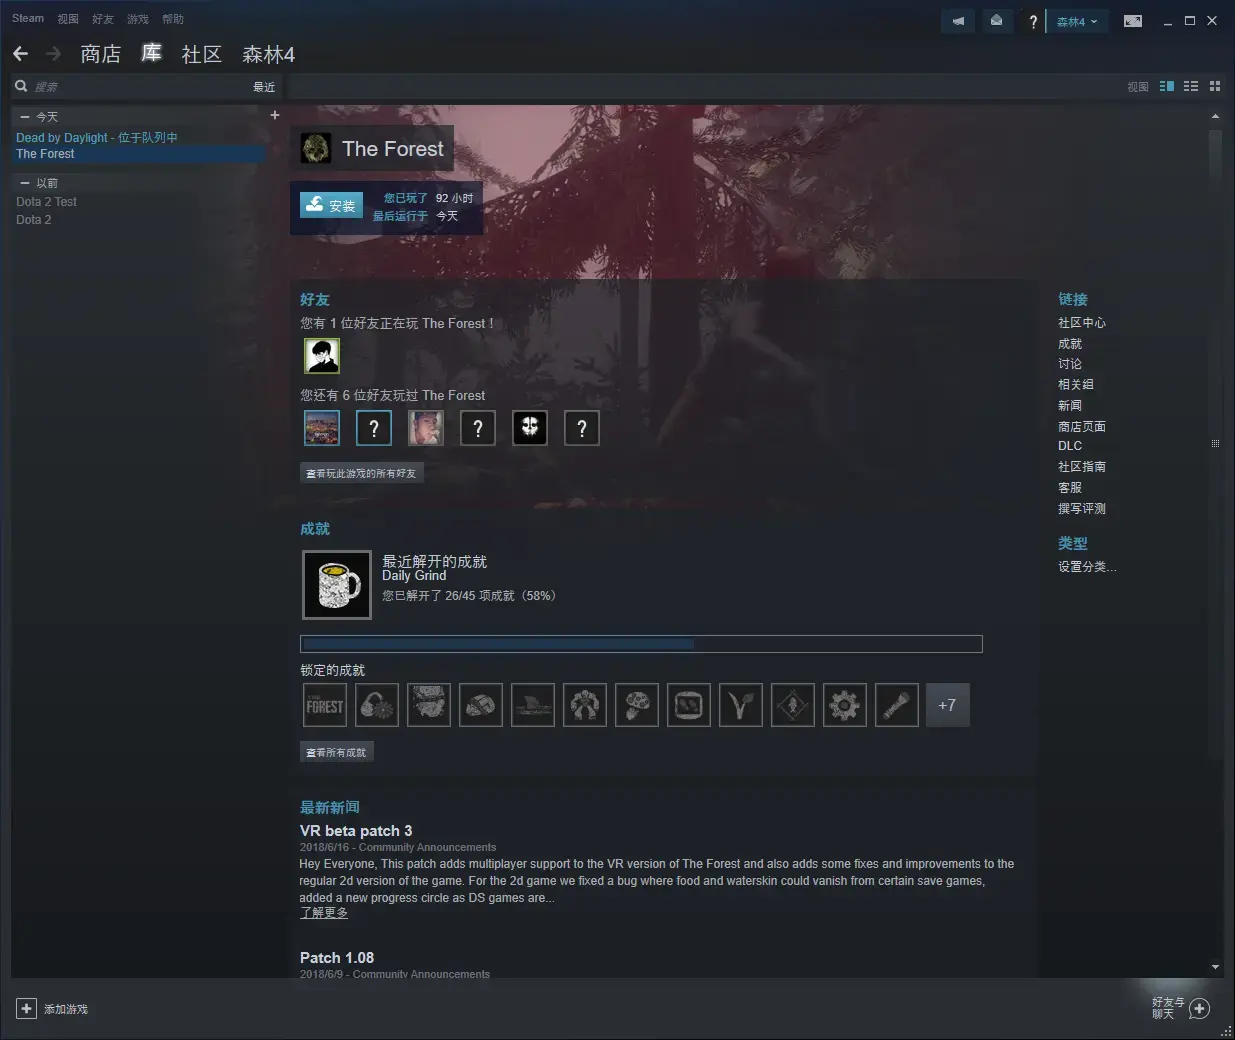Click the library search field
Viewport: 1235px width, 1040px height.
click(140, 87)
